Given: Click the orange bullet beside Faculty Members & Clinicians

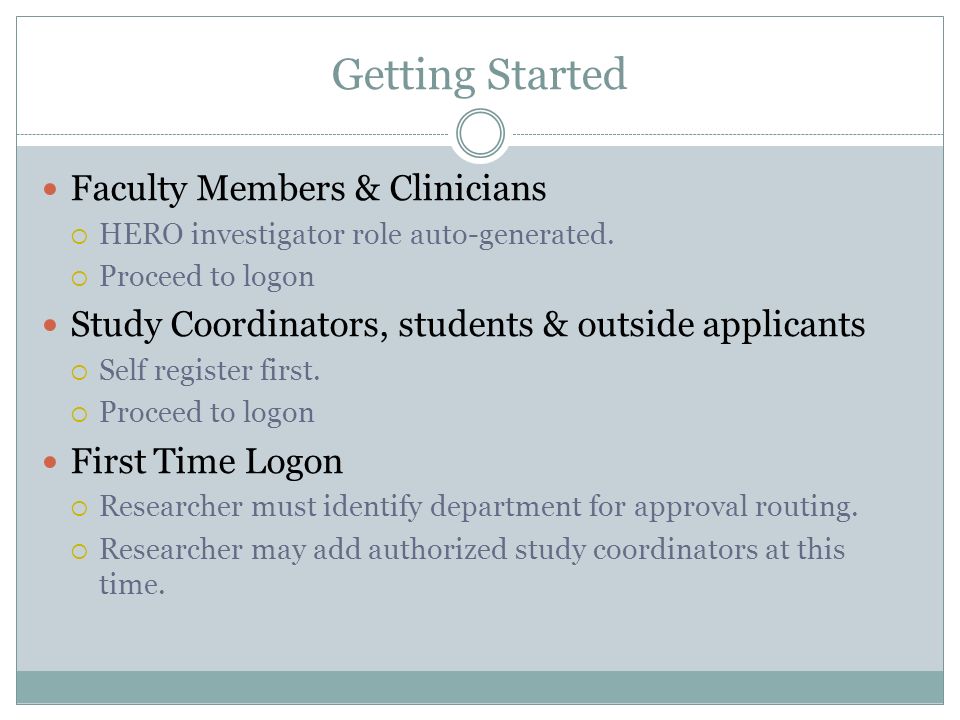Looking at the screenshot, I should [50, 189].
